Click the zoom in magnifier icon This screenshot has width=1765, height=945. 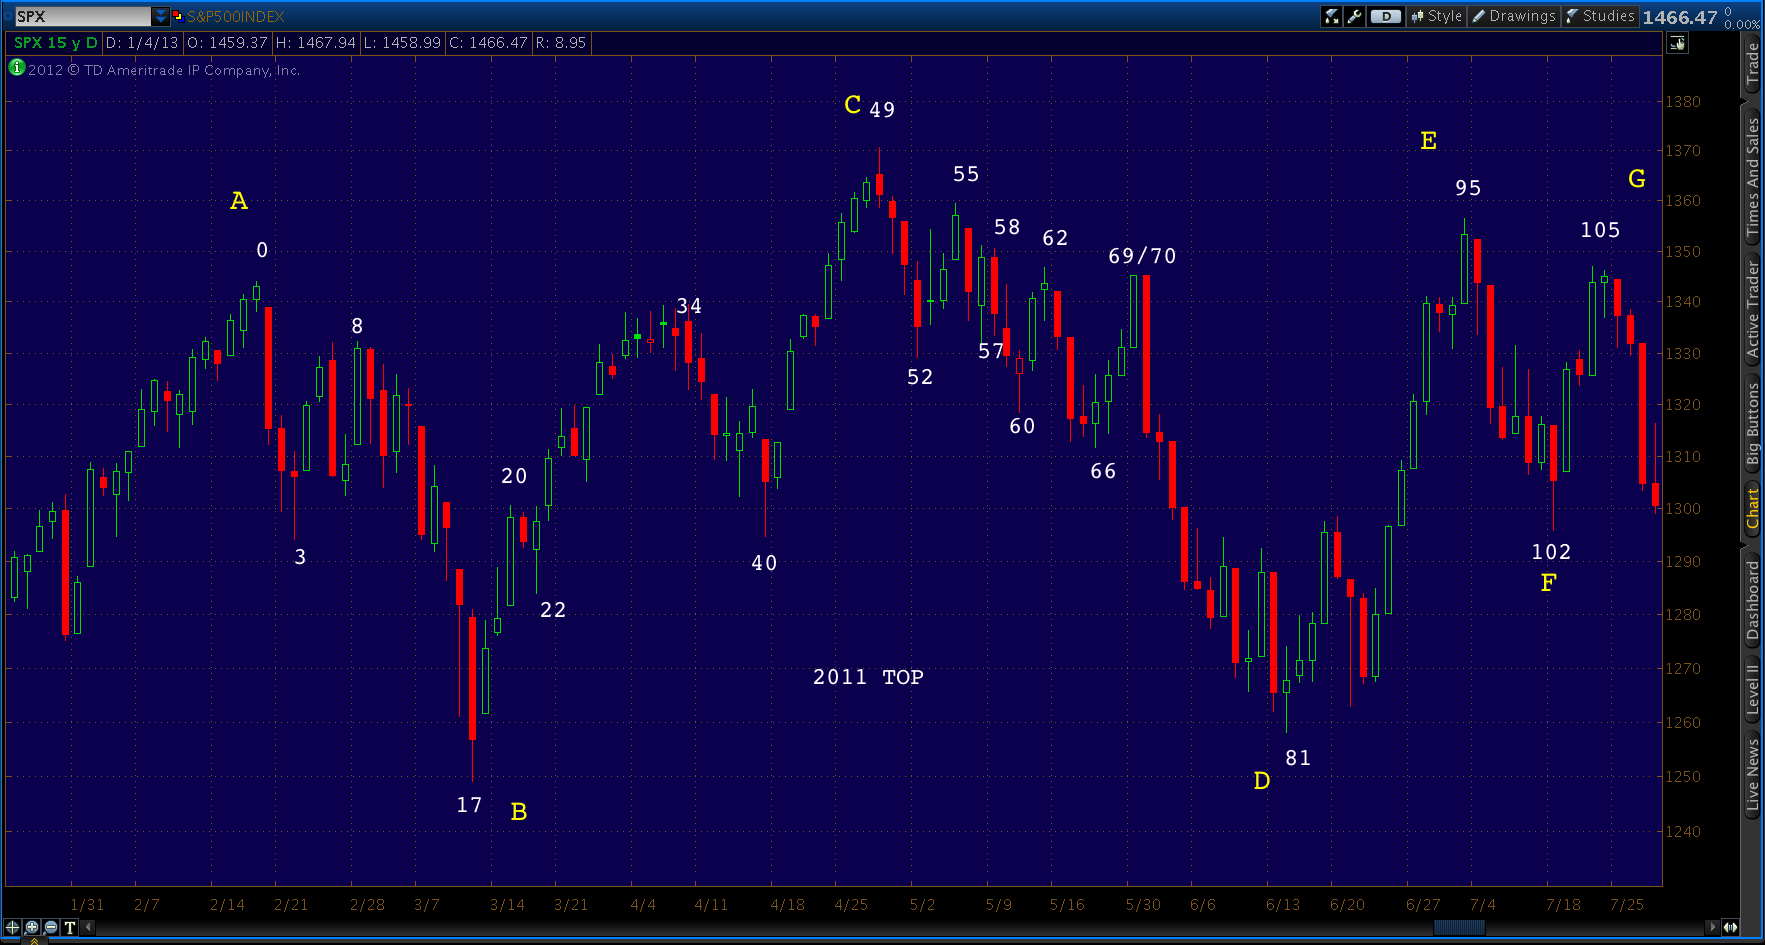31,927
